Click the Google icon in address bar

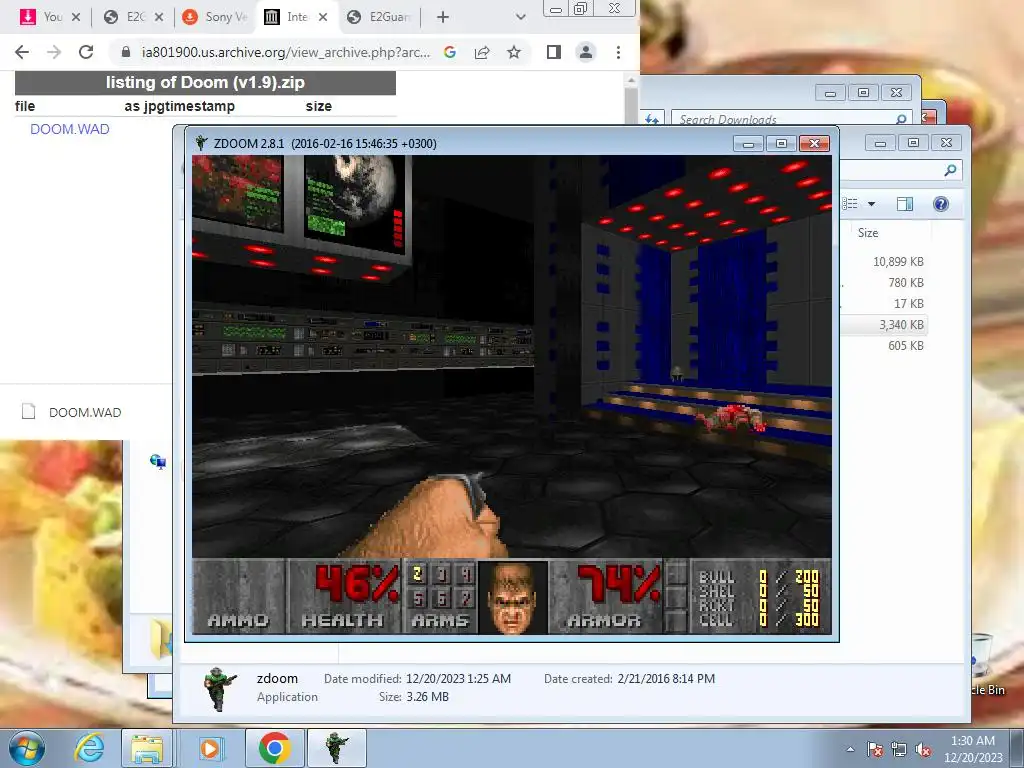[449, 52]
